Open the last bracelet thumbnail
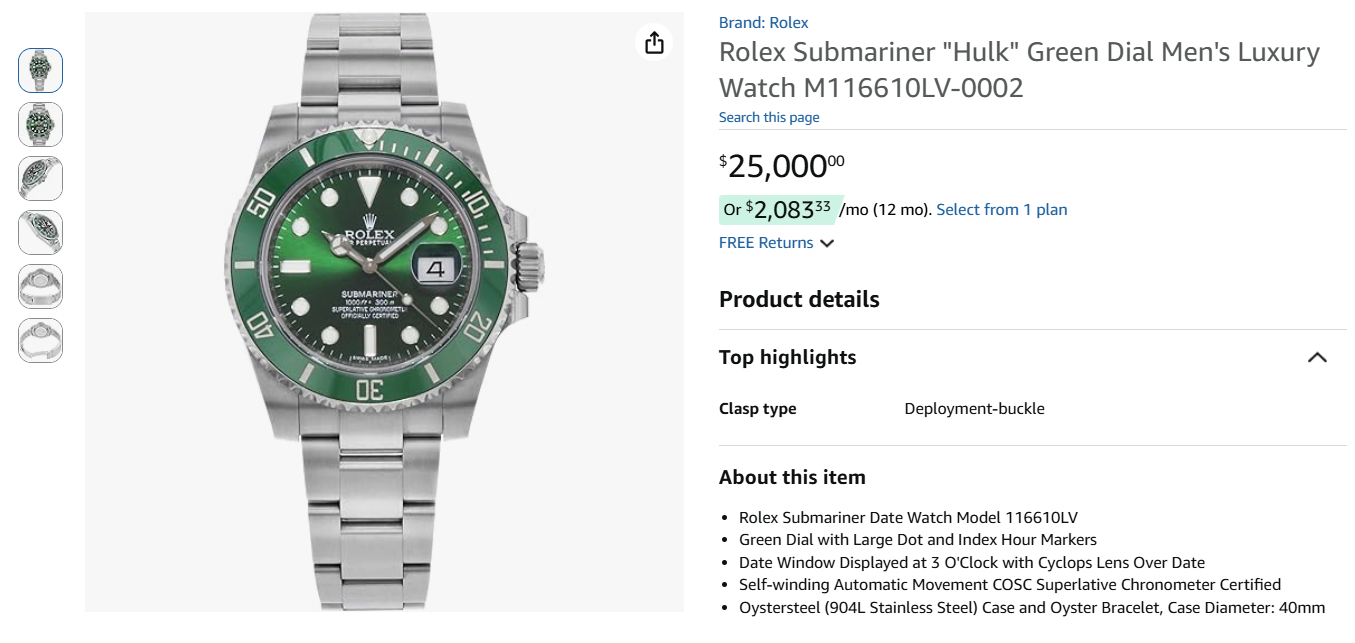This screenshot has height=643, width=1355. tap(39, 340)
